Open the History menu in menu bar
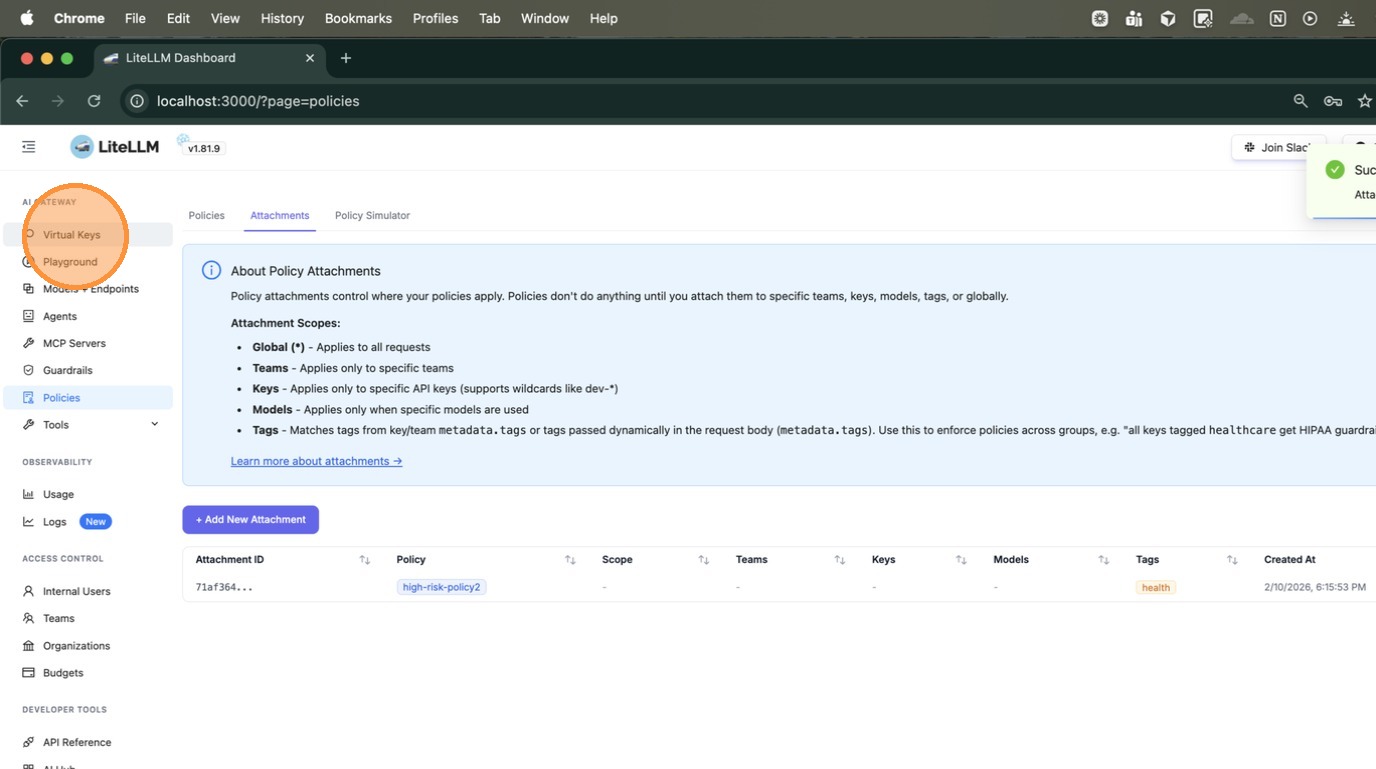Viewport: 1376px width, 769px height. (282, 18)
